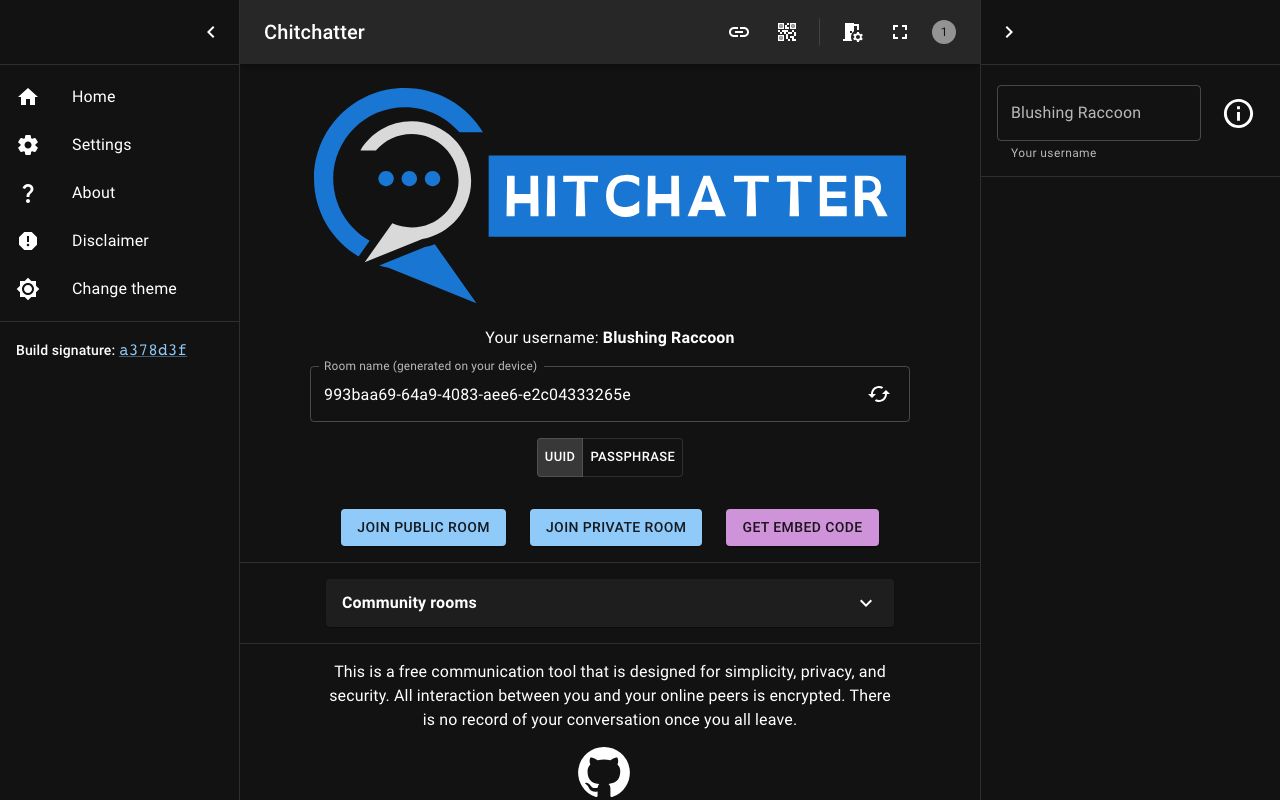The width and height of the screenshot is (1280, 800).
Task: Open build signature a378d3f link
Action: [x=153, y=350]
